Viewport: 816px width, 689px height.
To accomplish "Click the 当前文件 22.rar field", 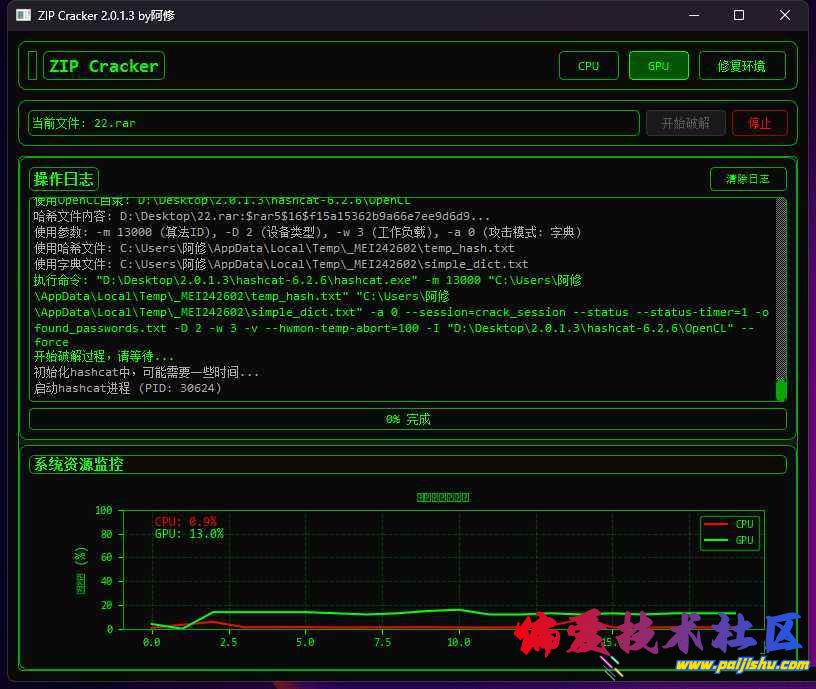I will point(333,123).
